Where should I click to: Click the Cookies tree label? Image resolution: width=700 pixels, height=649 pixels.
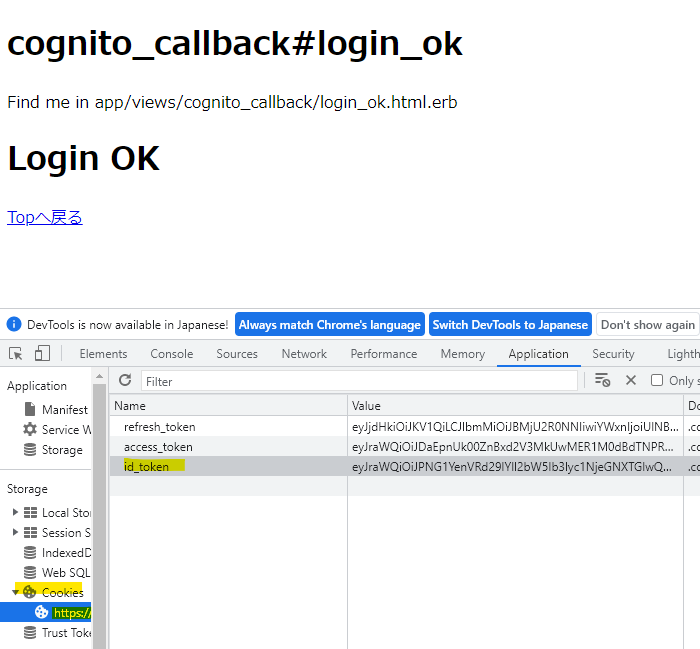tap(62, 592)
